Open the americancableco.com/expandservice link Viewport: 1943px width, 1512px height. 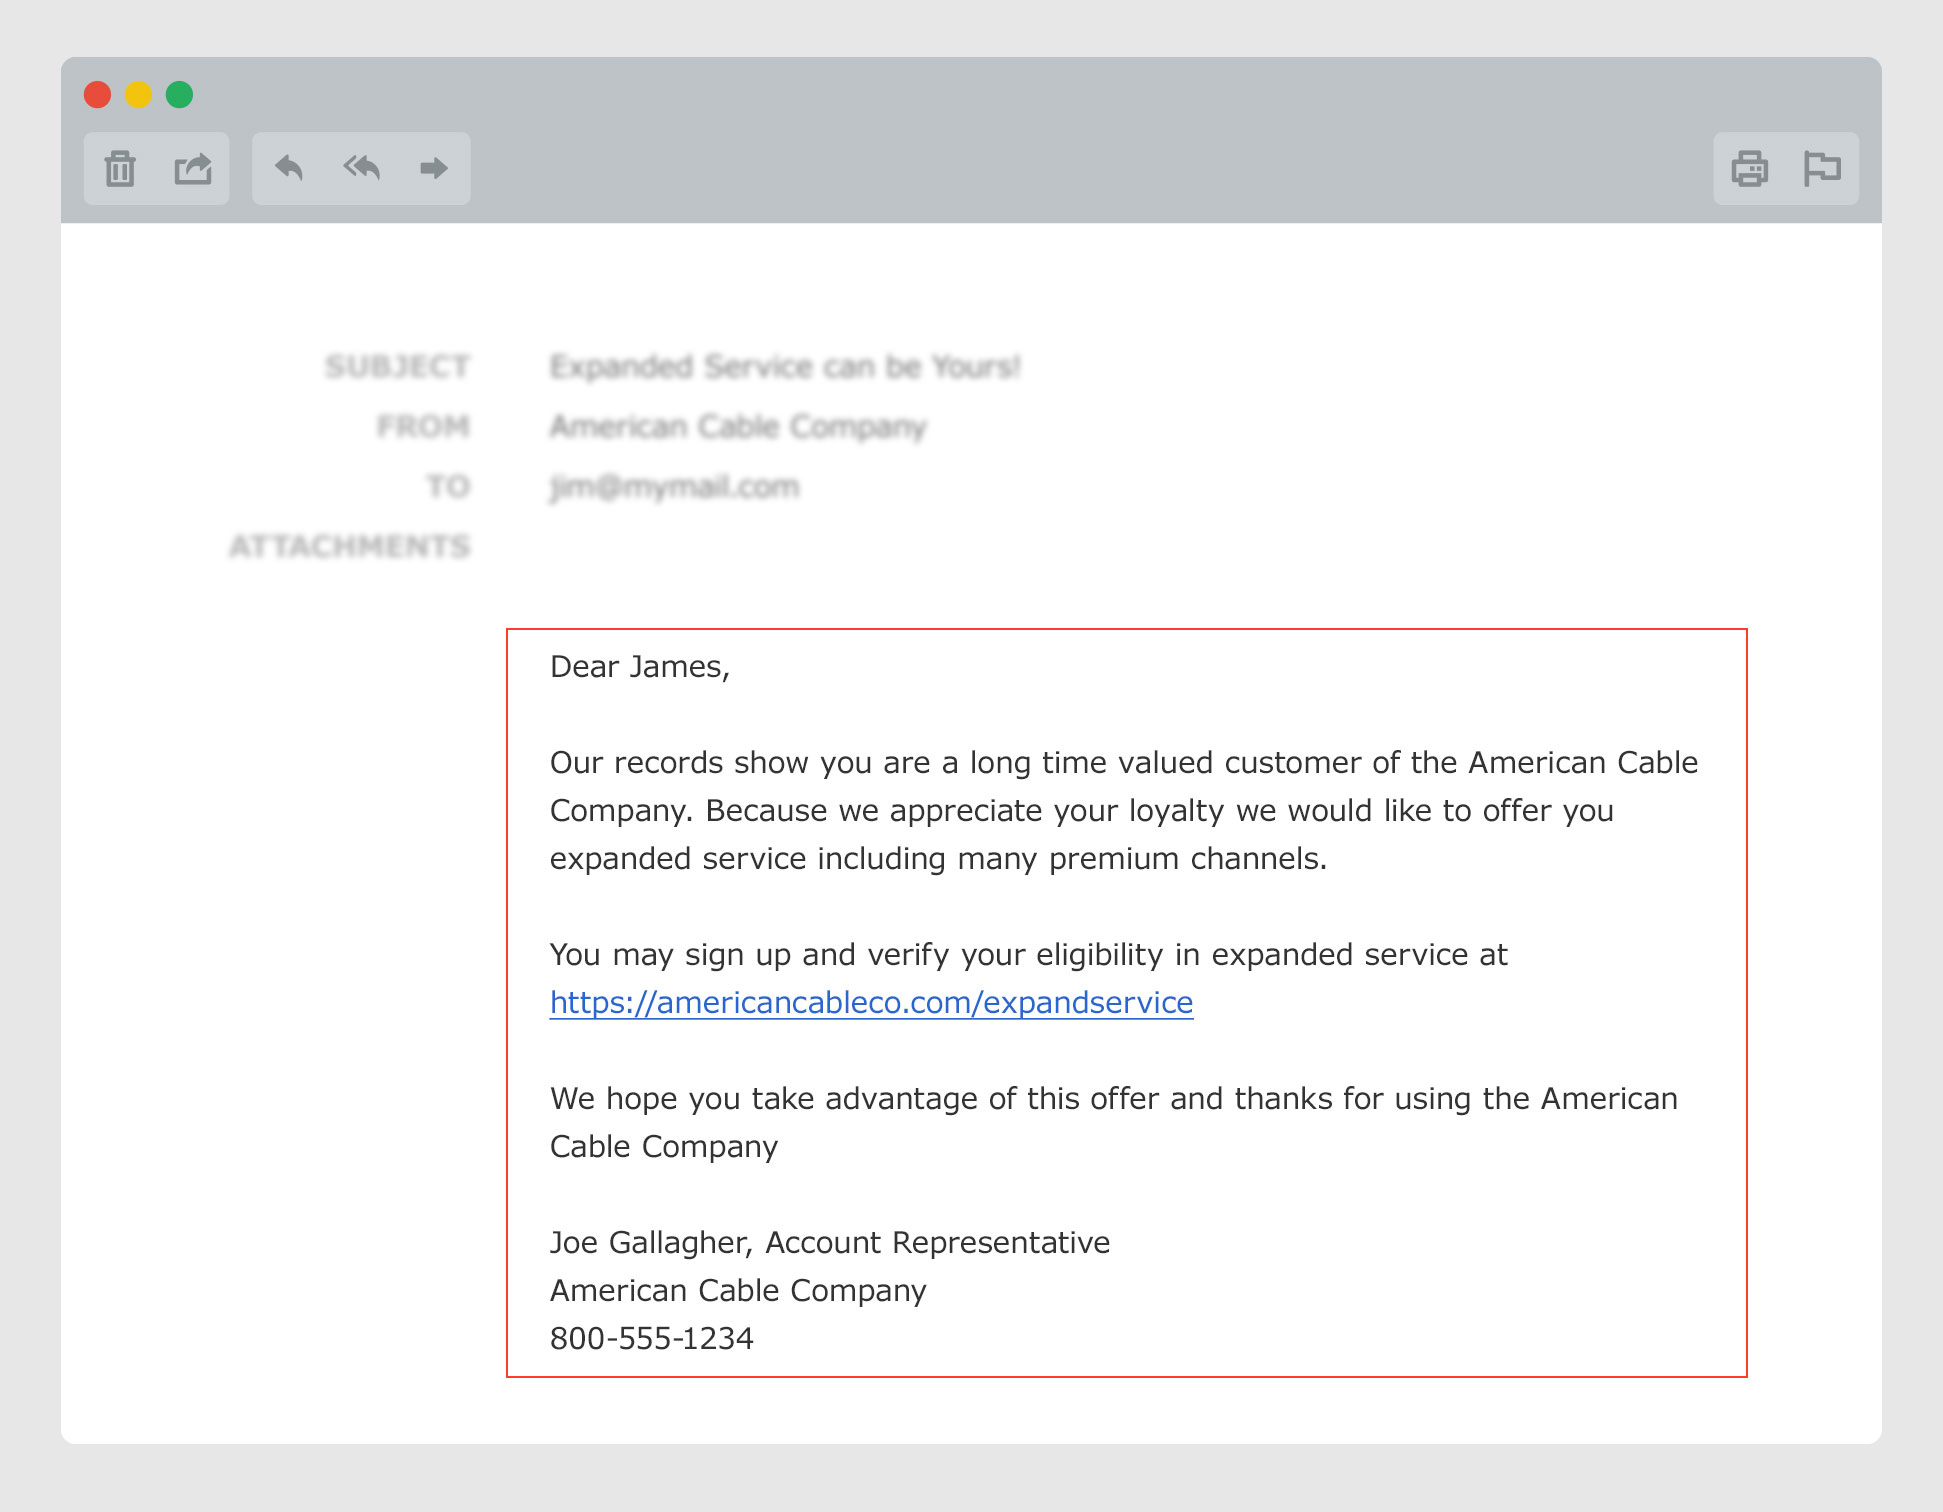[871, 1002]
